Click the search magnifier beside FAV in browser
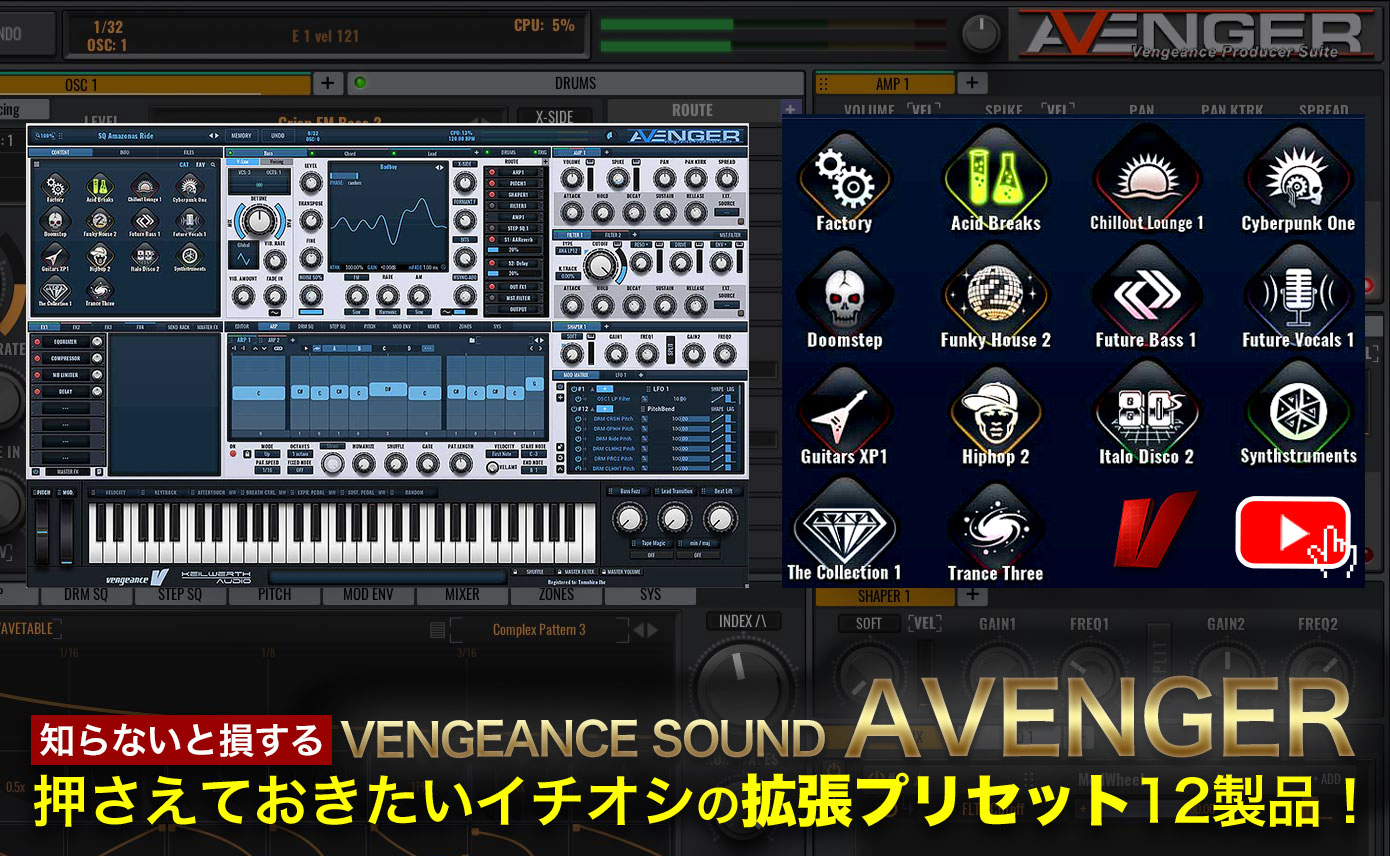 pos(213,164)
